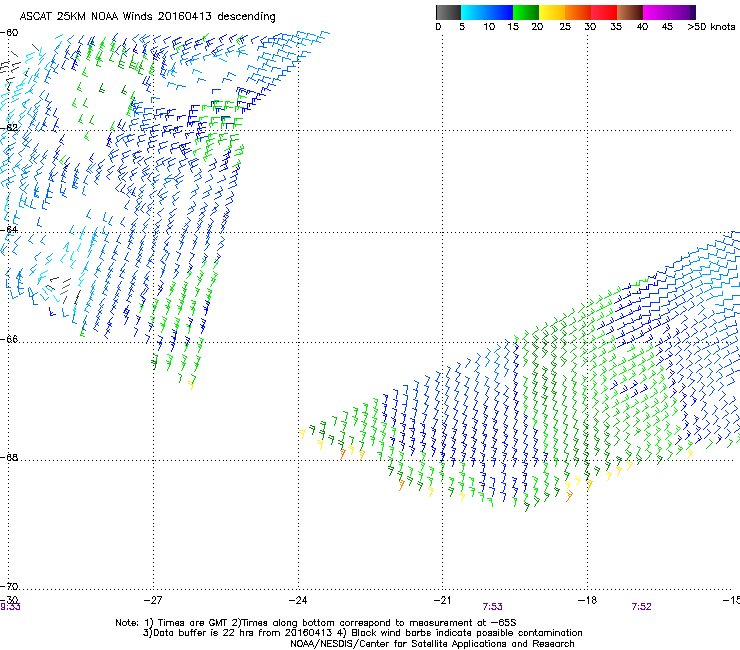The image size is (740, 650).
Task: Click the '25' label under the color bar
Action: 565,27
